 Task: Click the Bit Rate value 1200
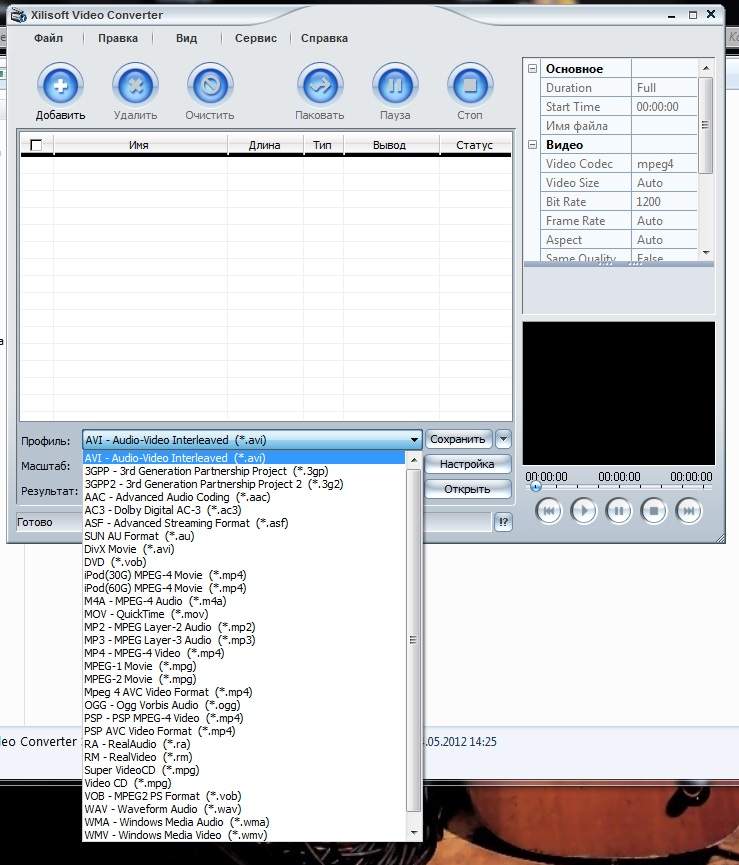[664, 202]
